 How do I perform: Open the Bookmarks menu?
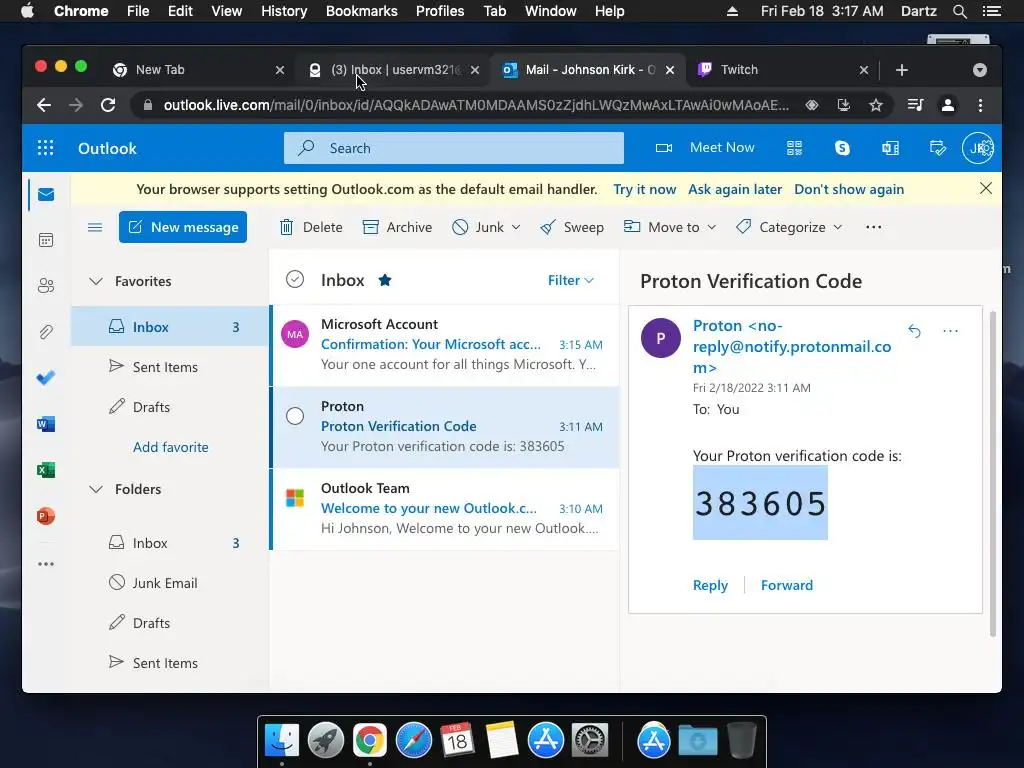pyautogui.click(x=361, y=11)
